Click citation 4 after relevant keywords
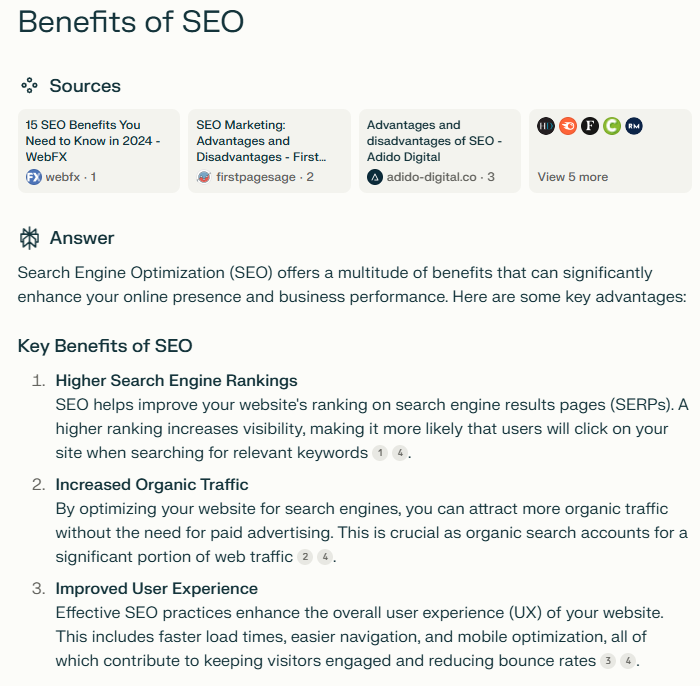The width and height of the screenshot is (700, 686). pyautogui.click(x=400, y=453)
